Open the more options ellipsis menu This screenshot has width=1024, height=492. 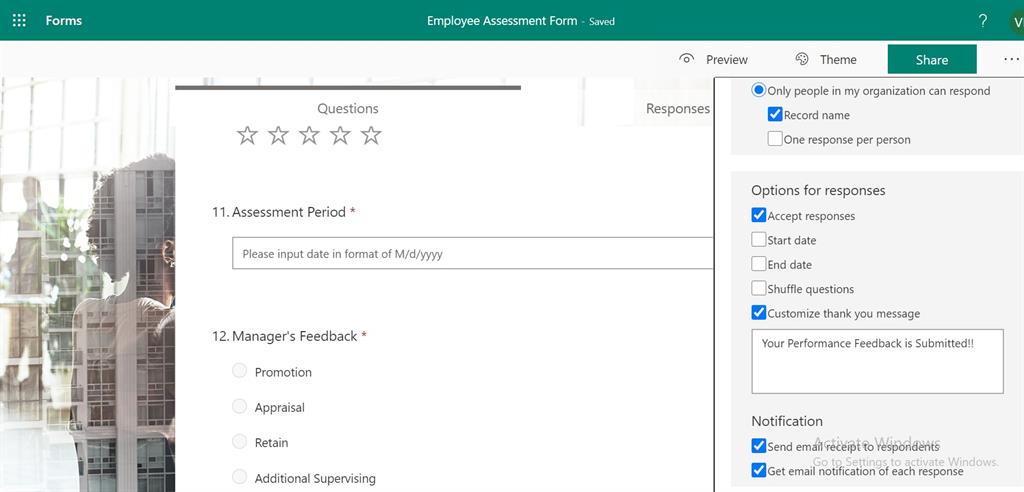1011,60
